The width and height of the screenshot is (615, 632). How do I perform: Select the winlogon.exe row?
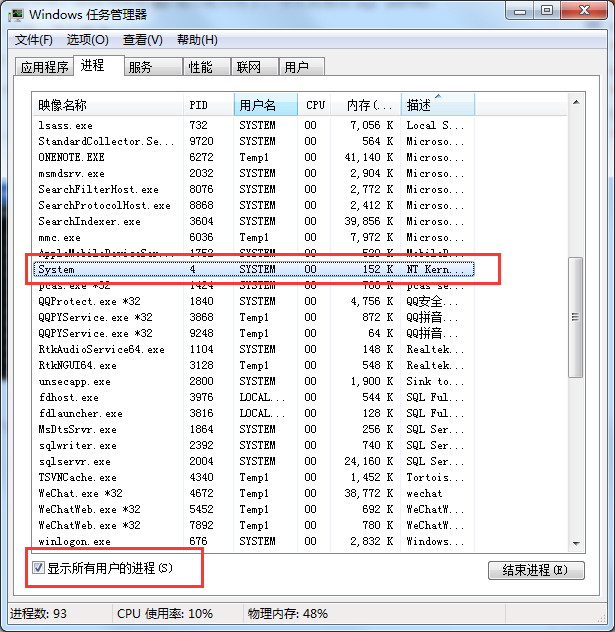click(x=254, y=541)
